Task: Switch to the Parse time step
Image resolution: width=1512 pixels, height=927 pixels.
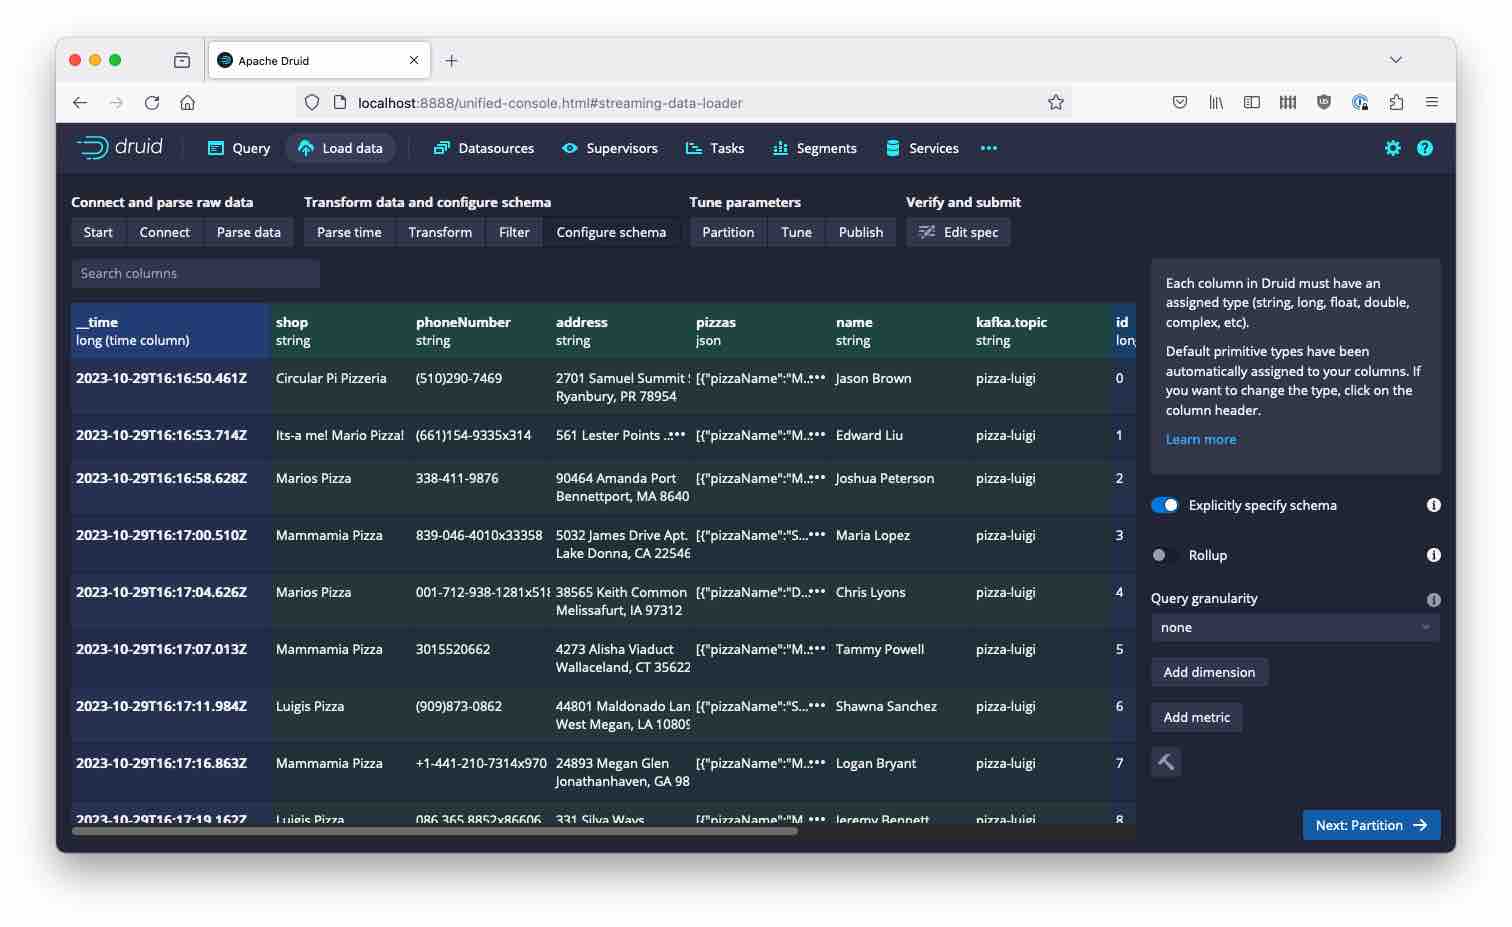Action: [349, 232]
